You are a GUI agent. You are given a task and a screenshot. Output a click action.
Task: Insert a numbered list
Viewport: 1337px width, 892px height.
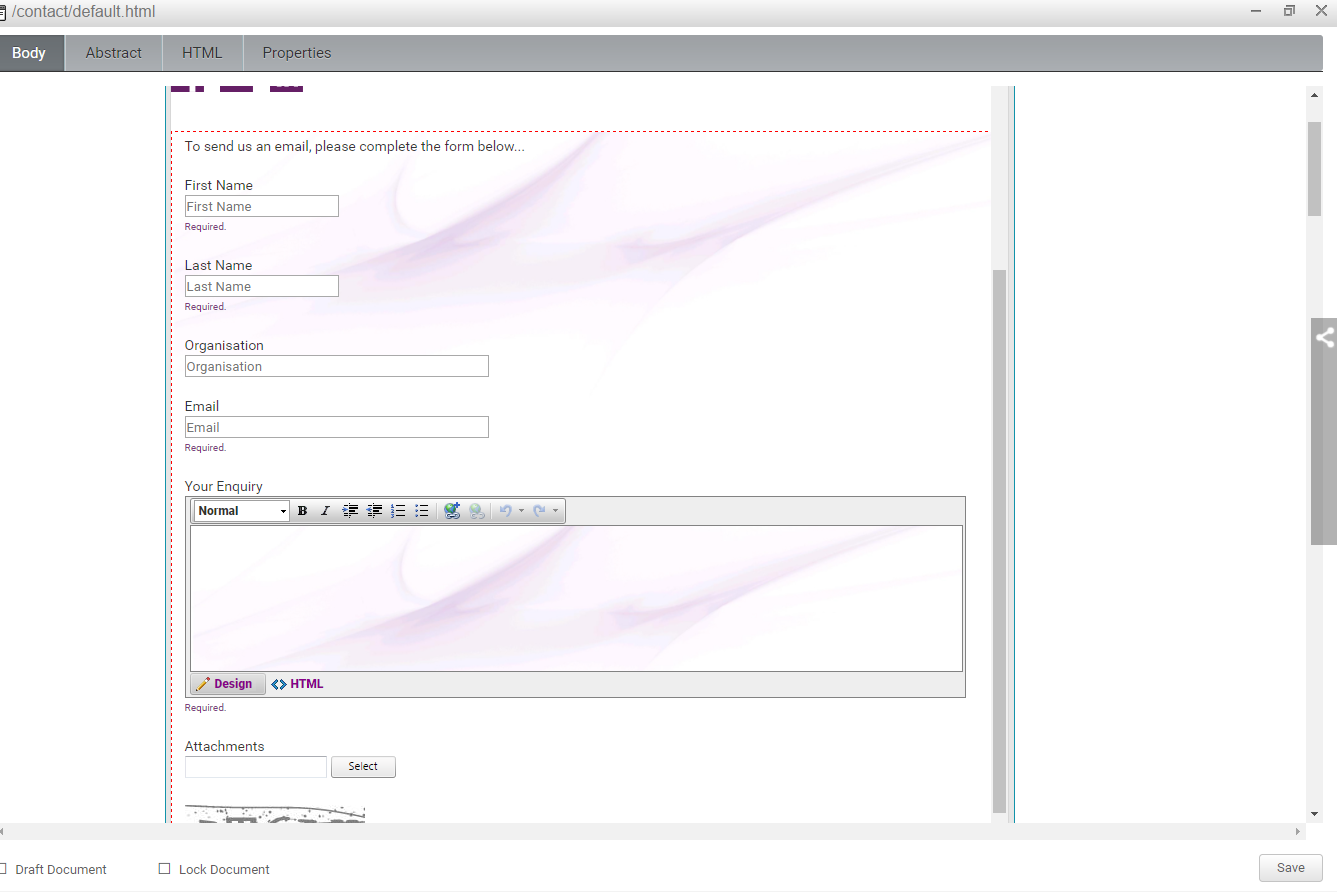(398, 510)
